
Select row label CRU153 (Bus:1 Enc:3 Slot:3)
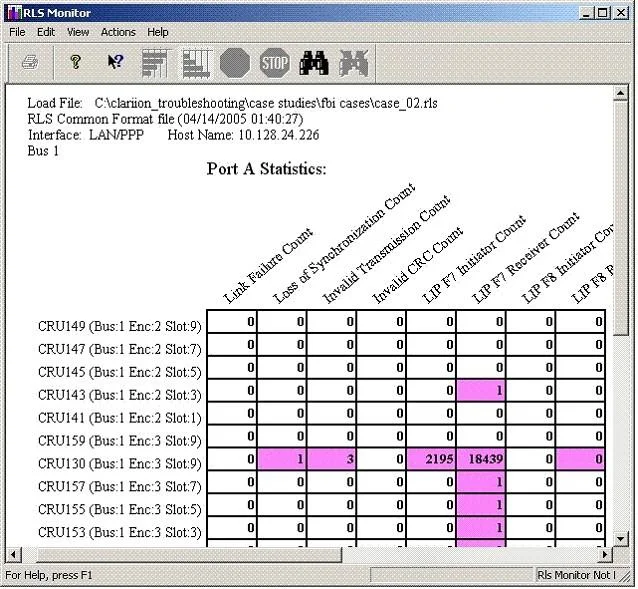120,532
